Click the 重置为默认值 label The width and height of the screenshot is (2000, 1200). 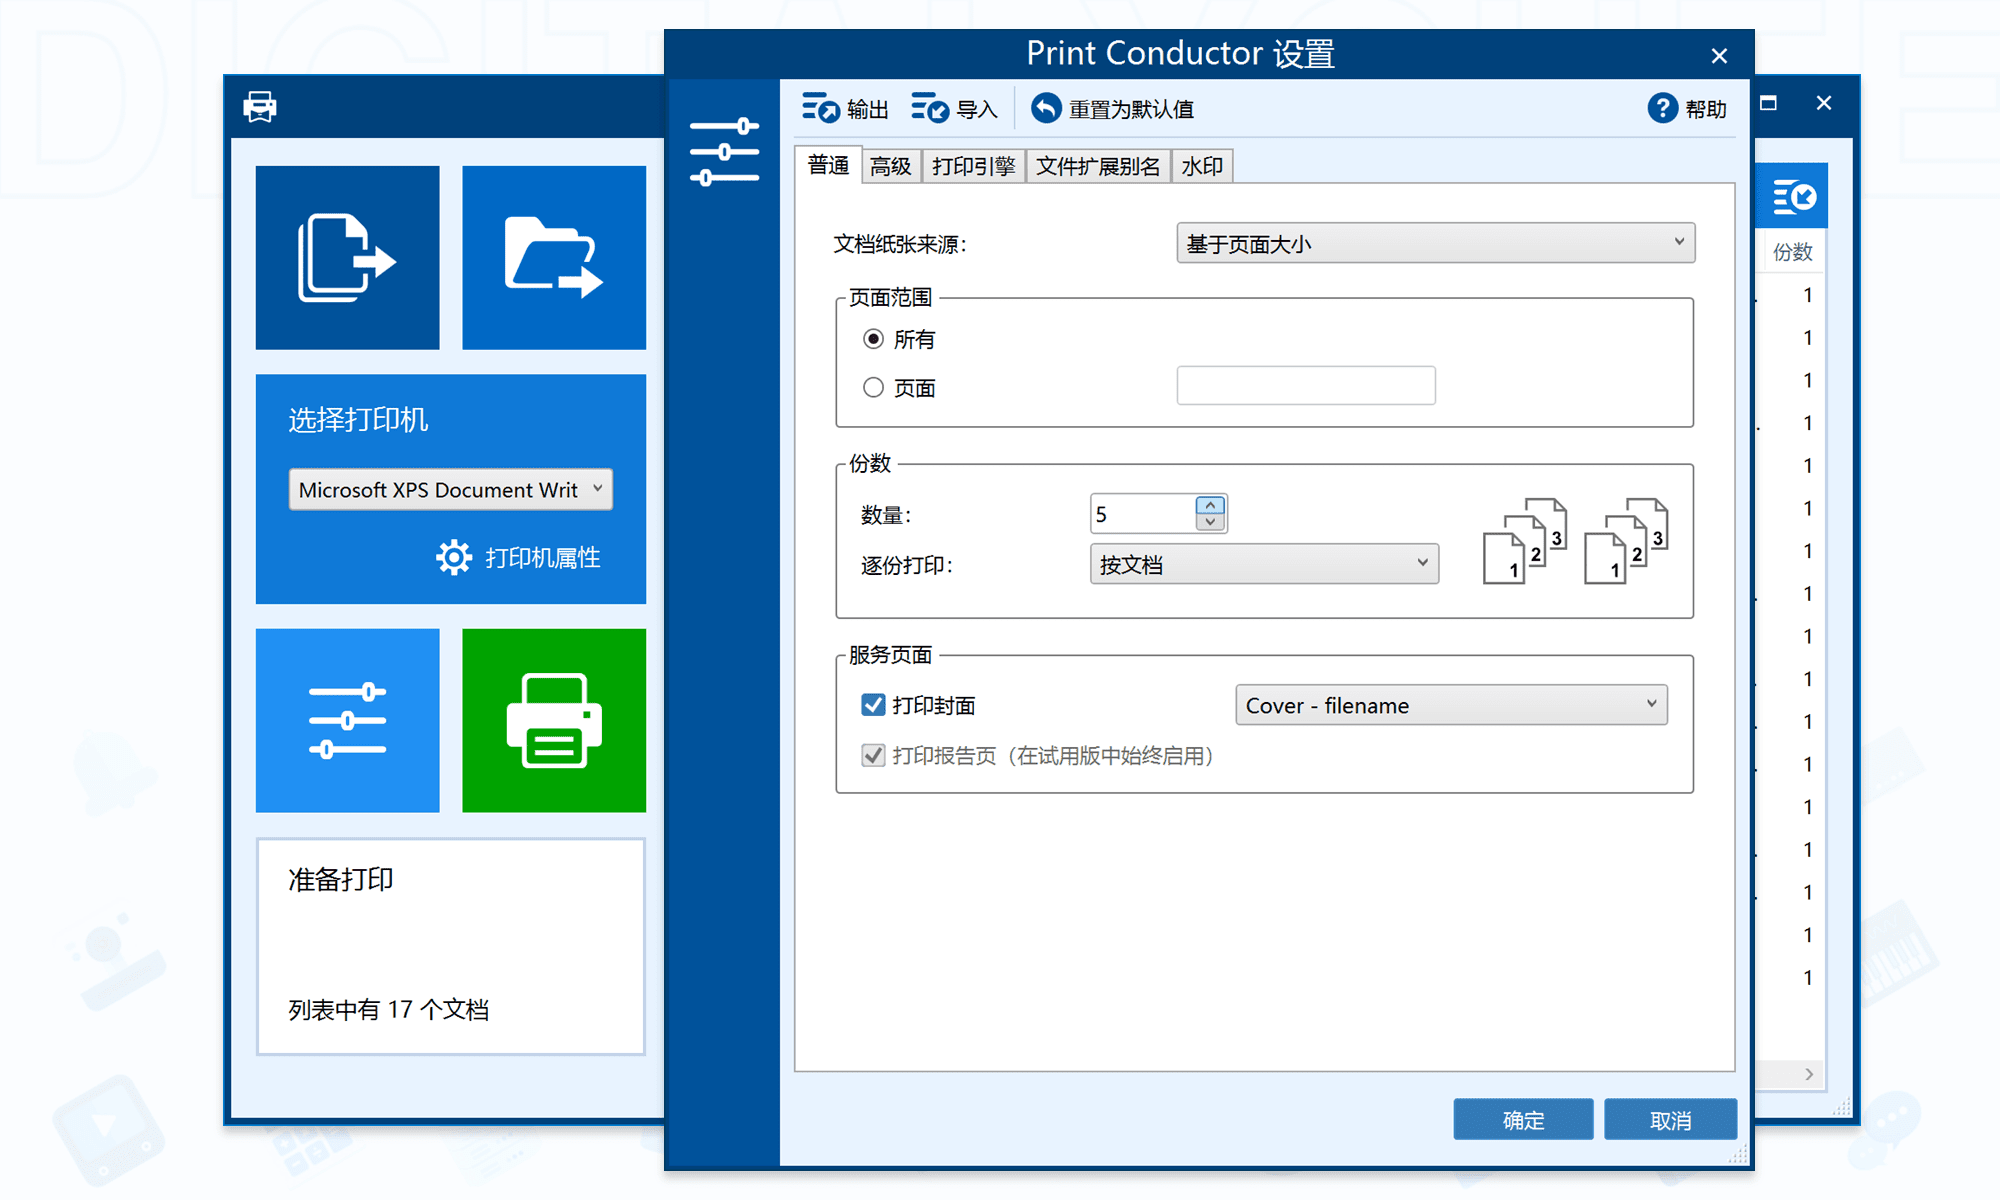tap(1132, 109)
